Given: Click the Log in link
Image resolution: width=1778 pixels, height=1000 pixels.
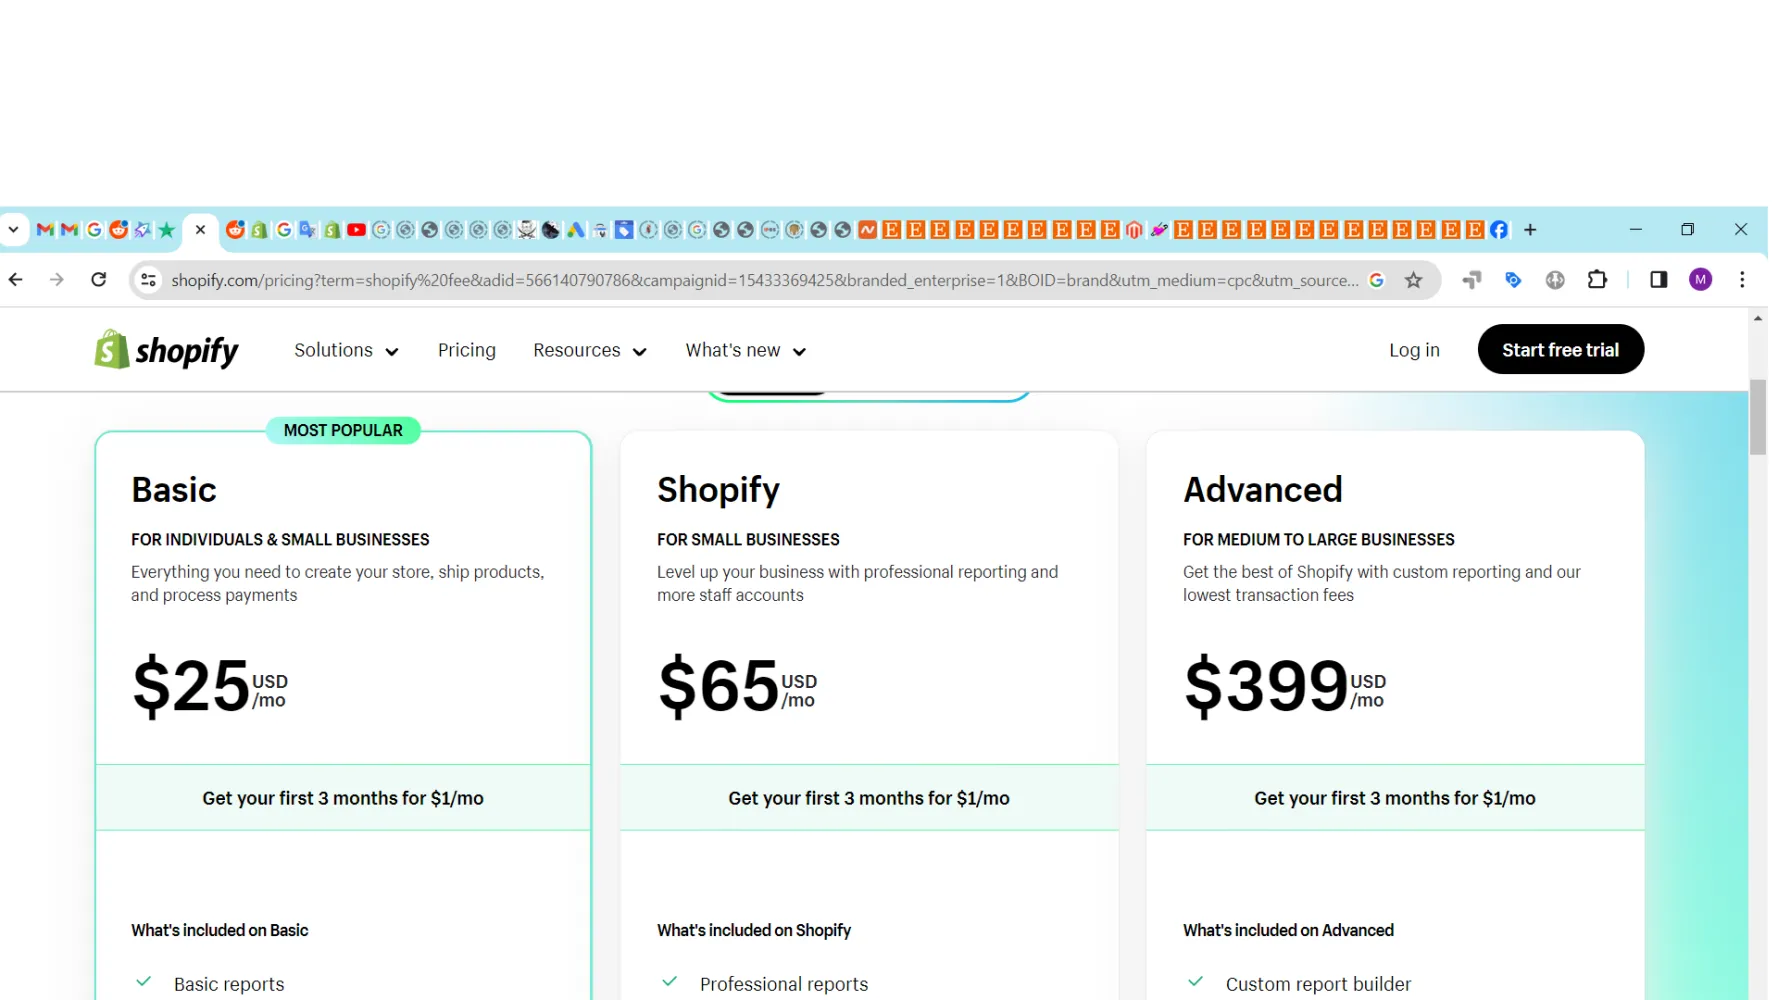Looking at the screenshot, I should coord(1414,350).
